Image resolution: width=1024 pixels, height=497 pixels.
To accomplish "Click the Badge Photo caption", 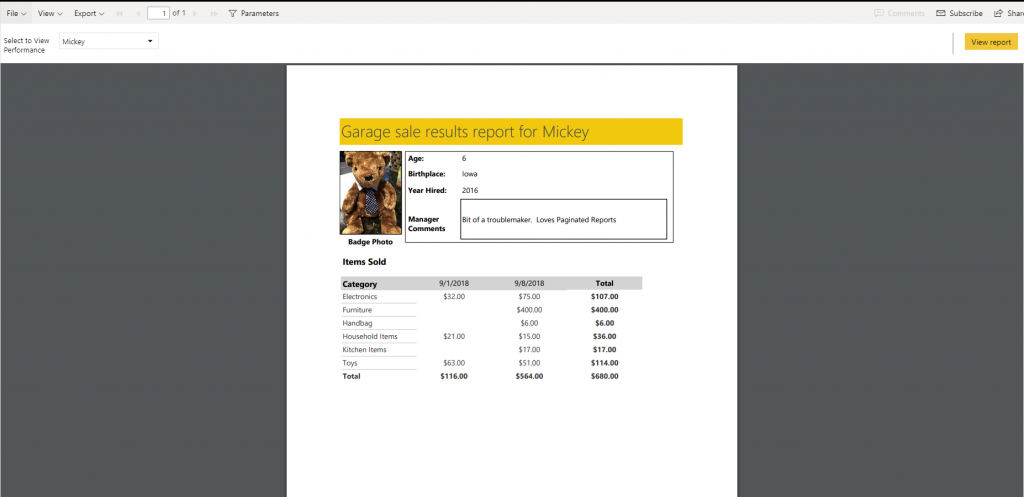I will (x=370, y=242).
